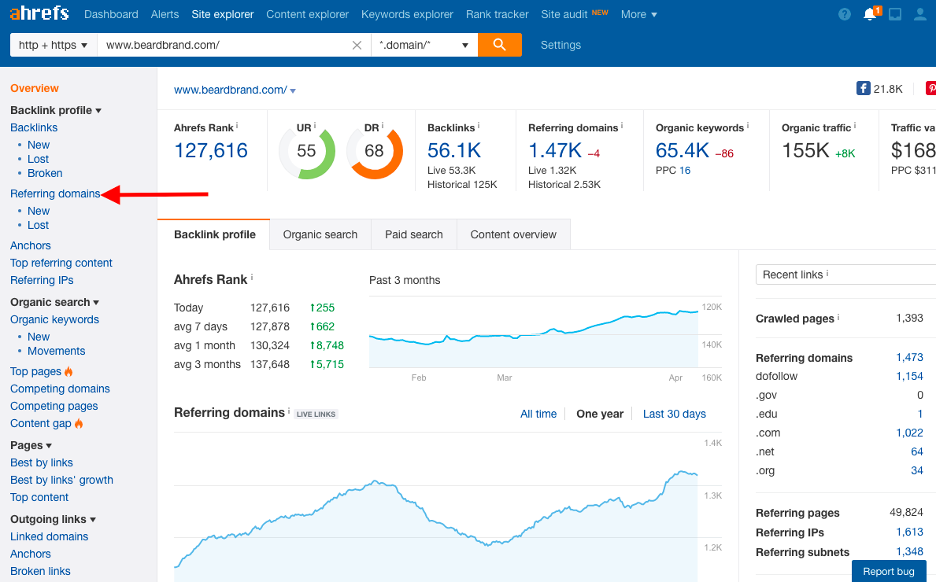
Task: Open Referring domains in the sidebar
Action: pyautogui.click(x=55, y=193)
